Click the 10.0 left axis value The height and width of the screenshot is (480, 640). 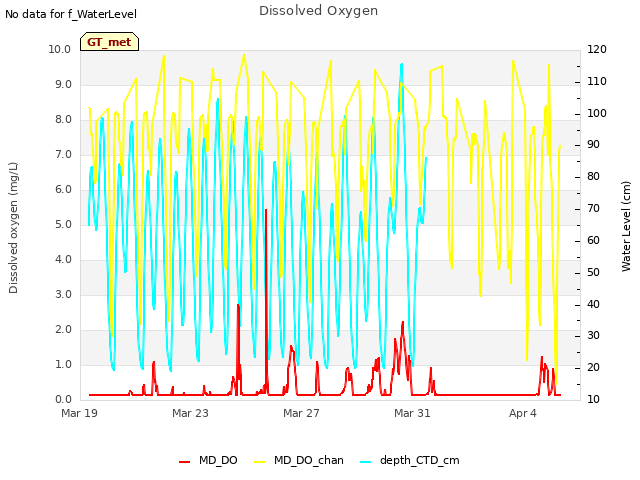(60, 49)
